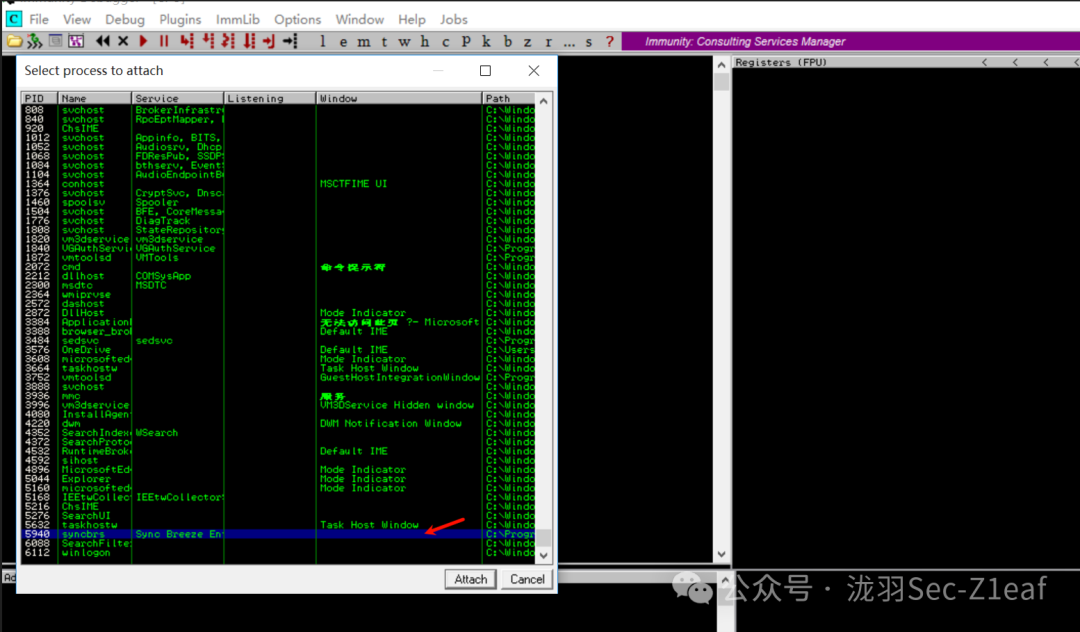Click process list scrollbar up arrow
This screenshot has height=632, width=1080.
543,101
